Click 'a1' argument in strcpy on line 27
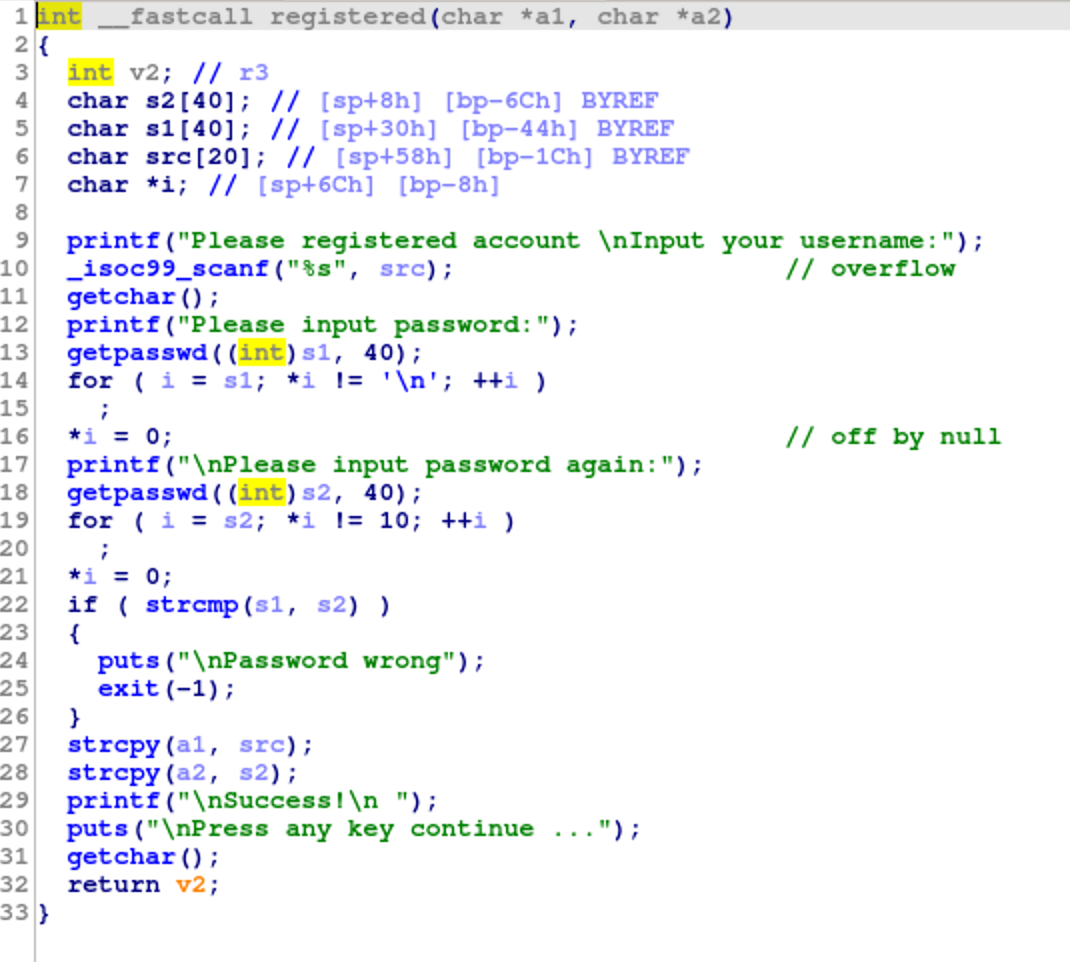This screenshot has width=1070, height=962. (191, 744)
